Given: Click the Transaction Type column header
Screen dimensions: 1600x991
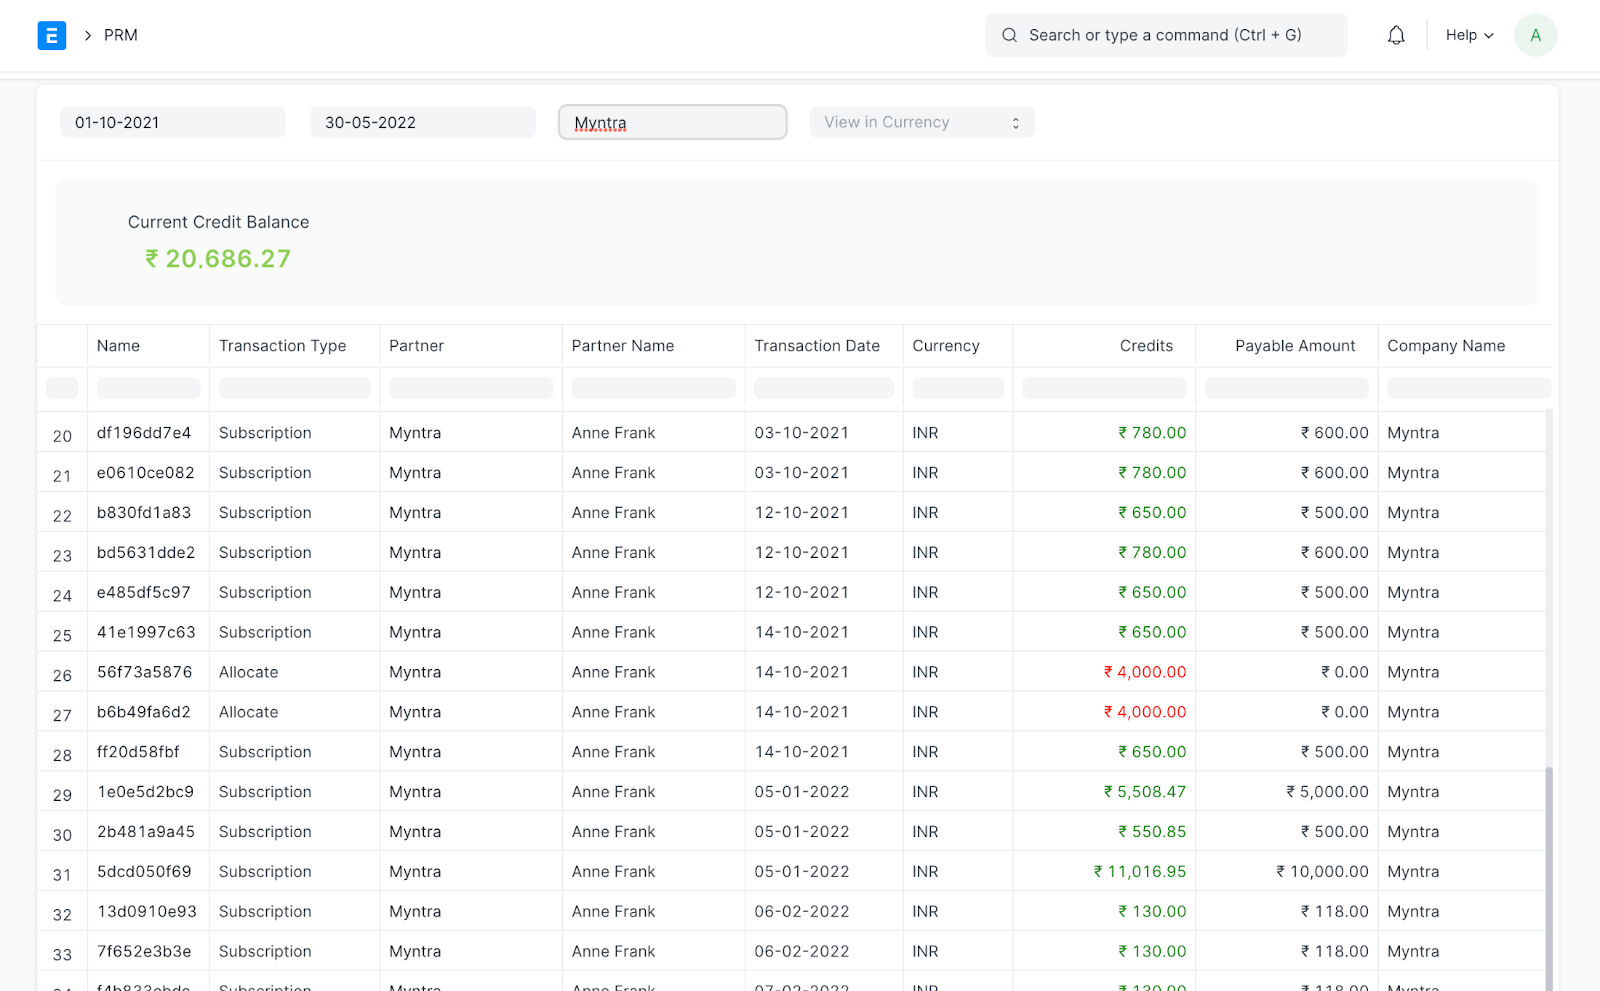Looking at the screenshot, I should tap(283, 346).
